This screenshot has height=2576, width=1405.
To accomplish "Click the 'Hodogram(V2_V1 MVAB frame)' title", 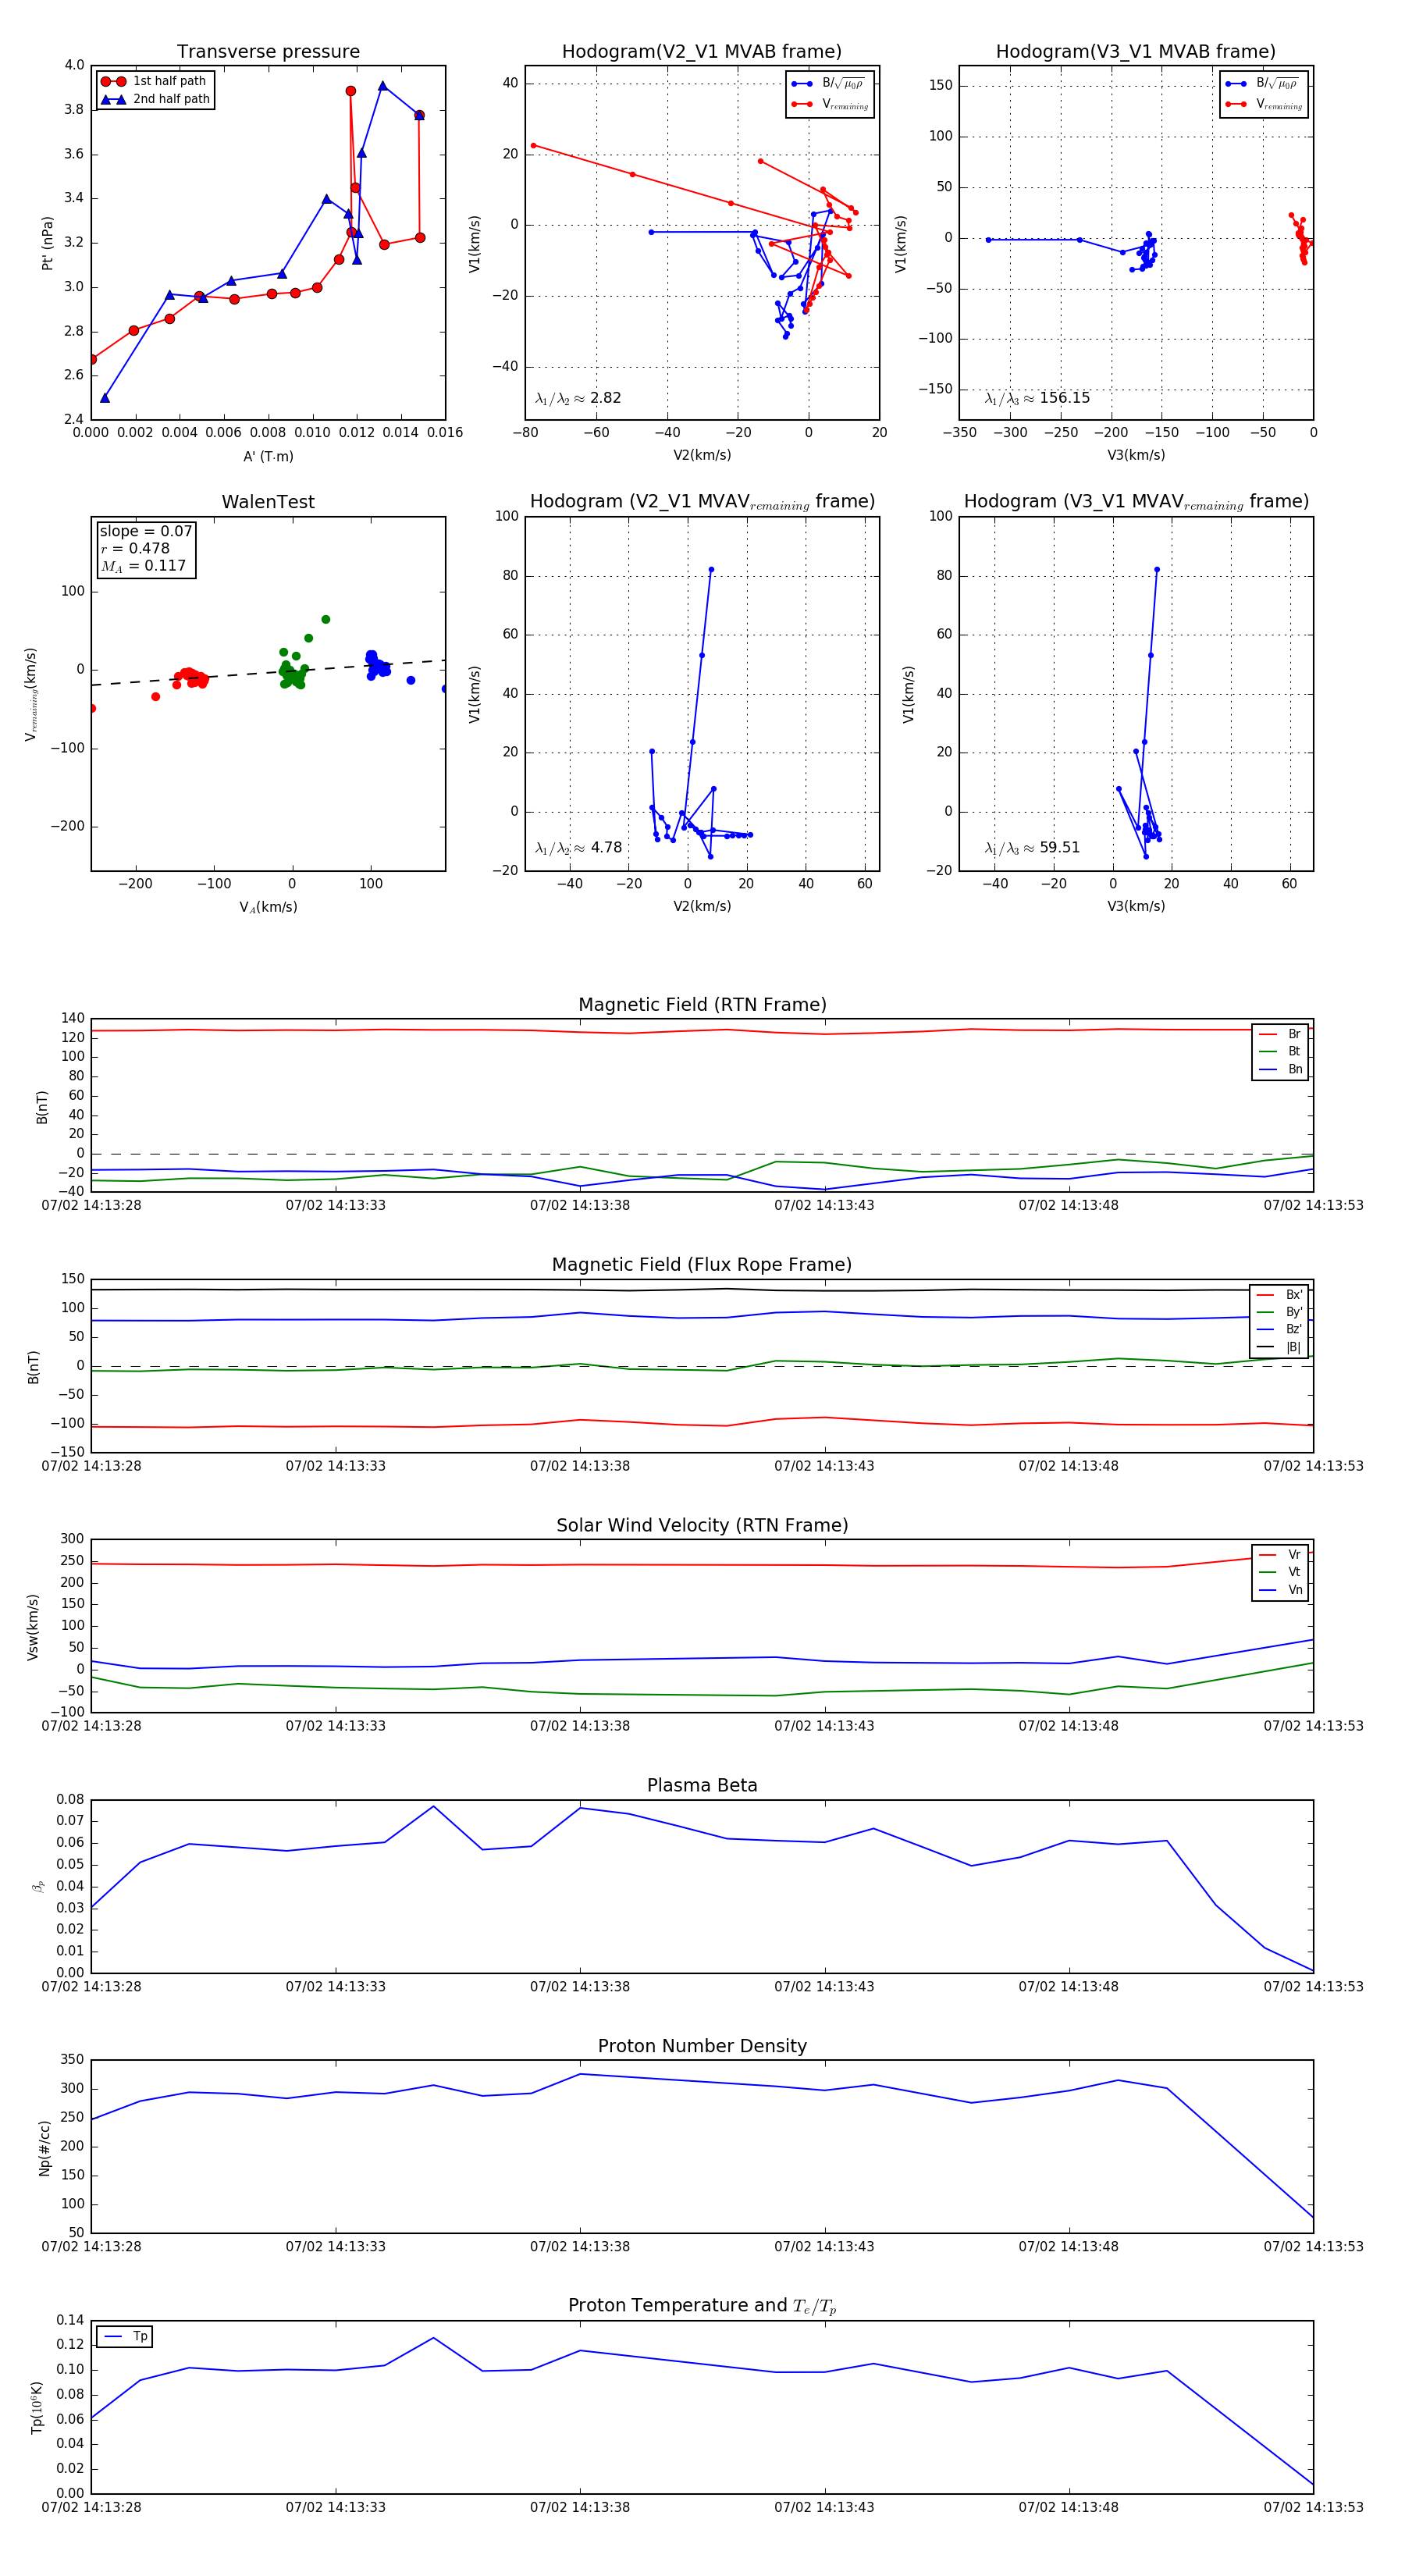I will click(x=702, y=52).
